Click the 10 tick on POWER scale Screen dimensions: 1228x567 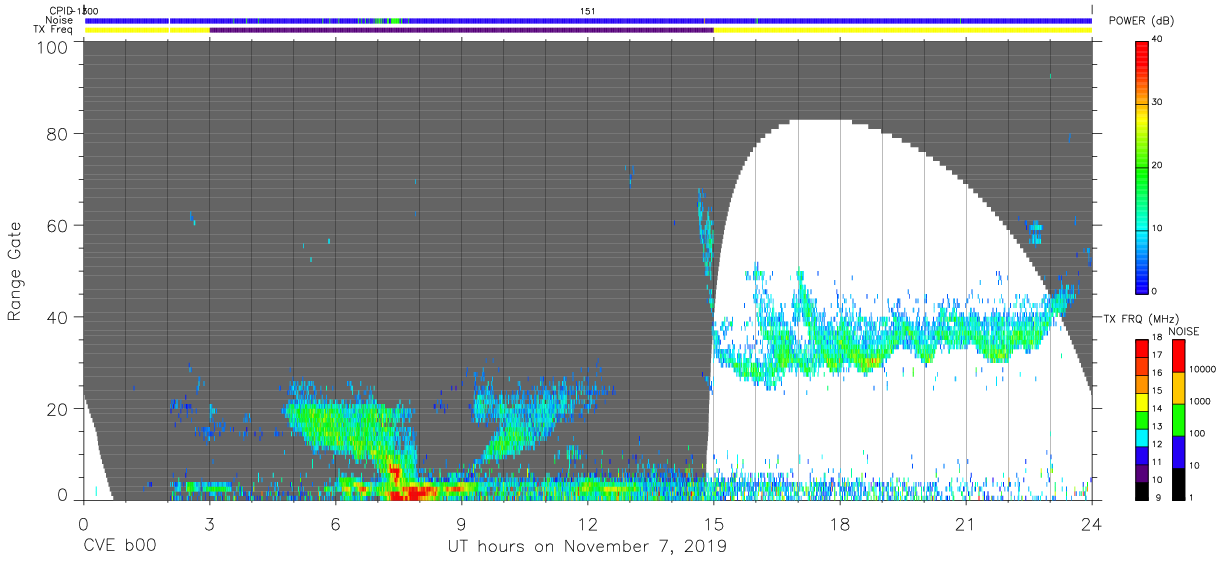pos(1158,228)
